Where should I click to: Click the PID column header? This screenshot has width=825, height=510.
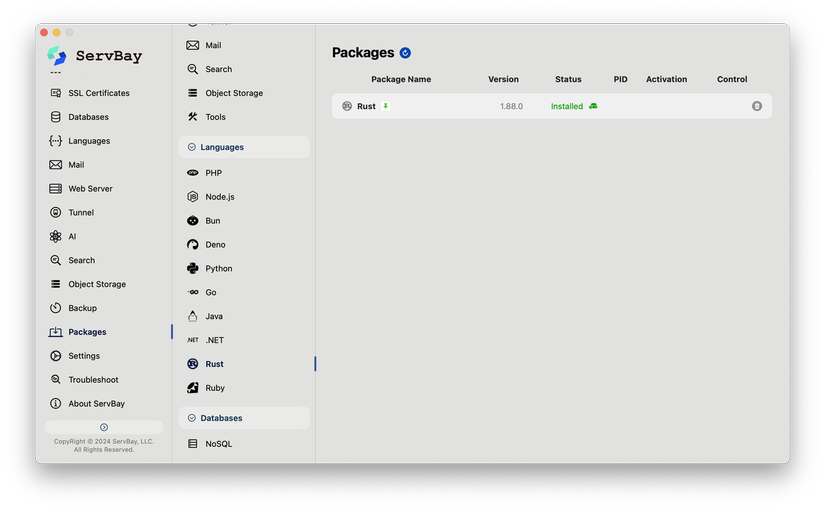coord(620,79)
